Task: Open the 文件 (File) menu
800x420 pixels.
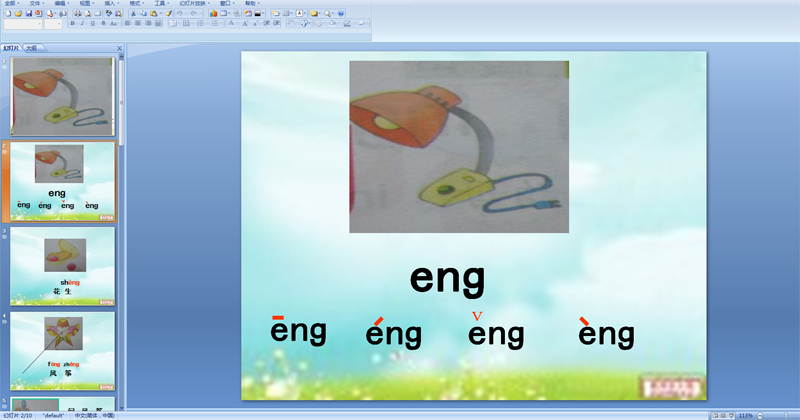Action: (36, 4)
